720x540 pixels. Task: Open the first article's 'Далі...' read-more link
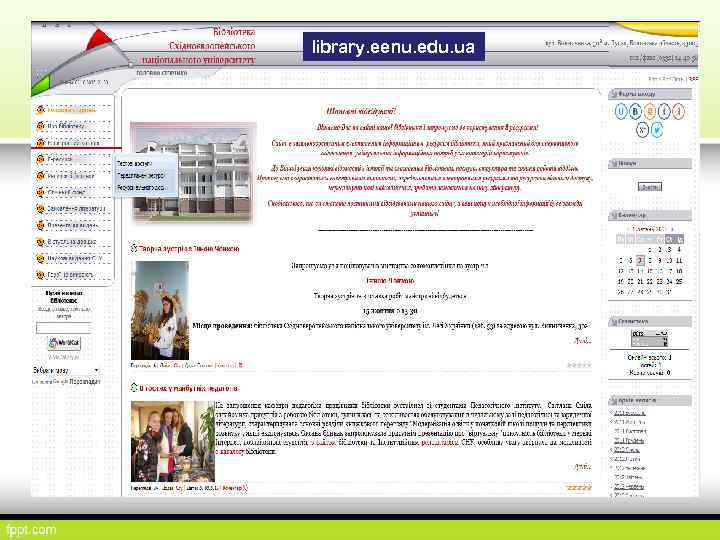click(583, 341)
